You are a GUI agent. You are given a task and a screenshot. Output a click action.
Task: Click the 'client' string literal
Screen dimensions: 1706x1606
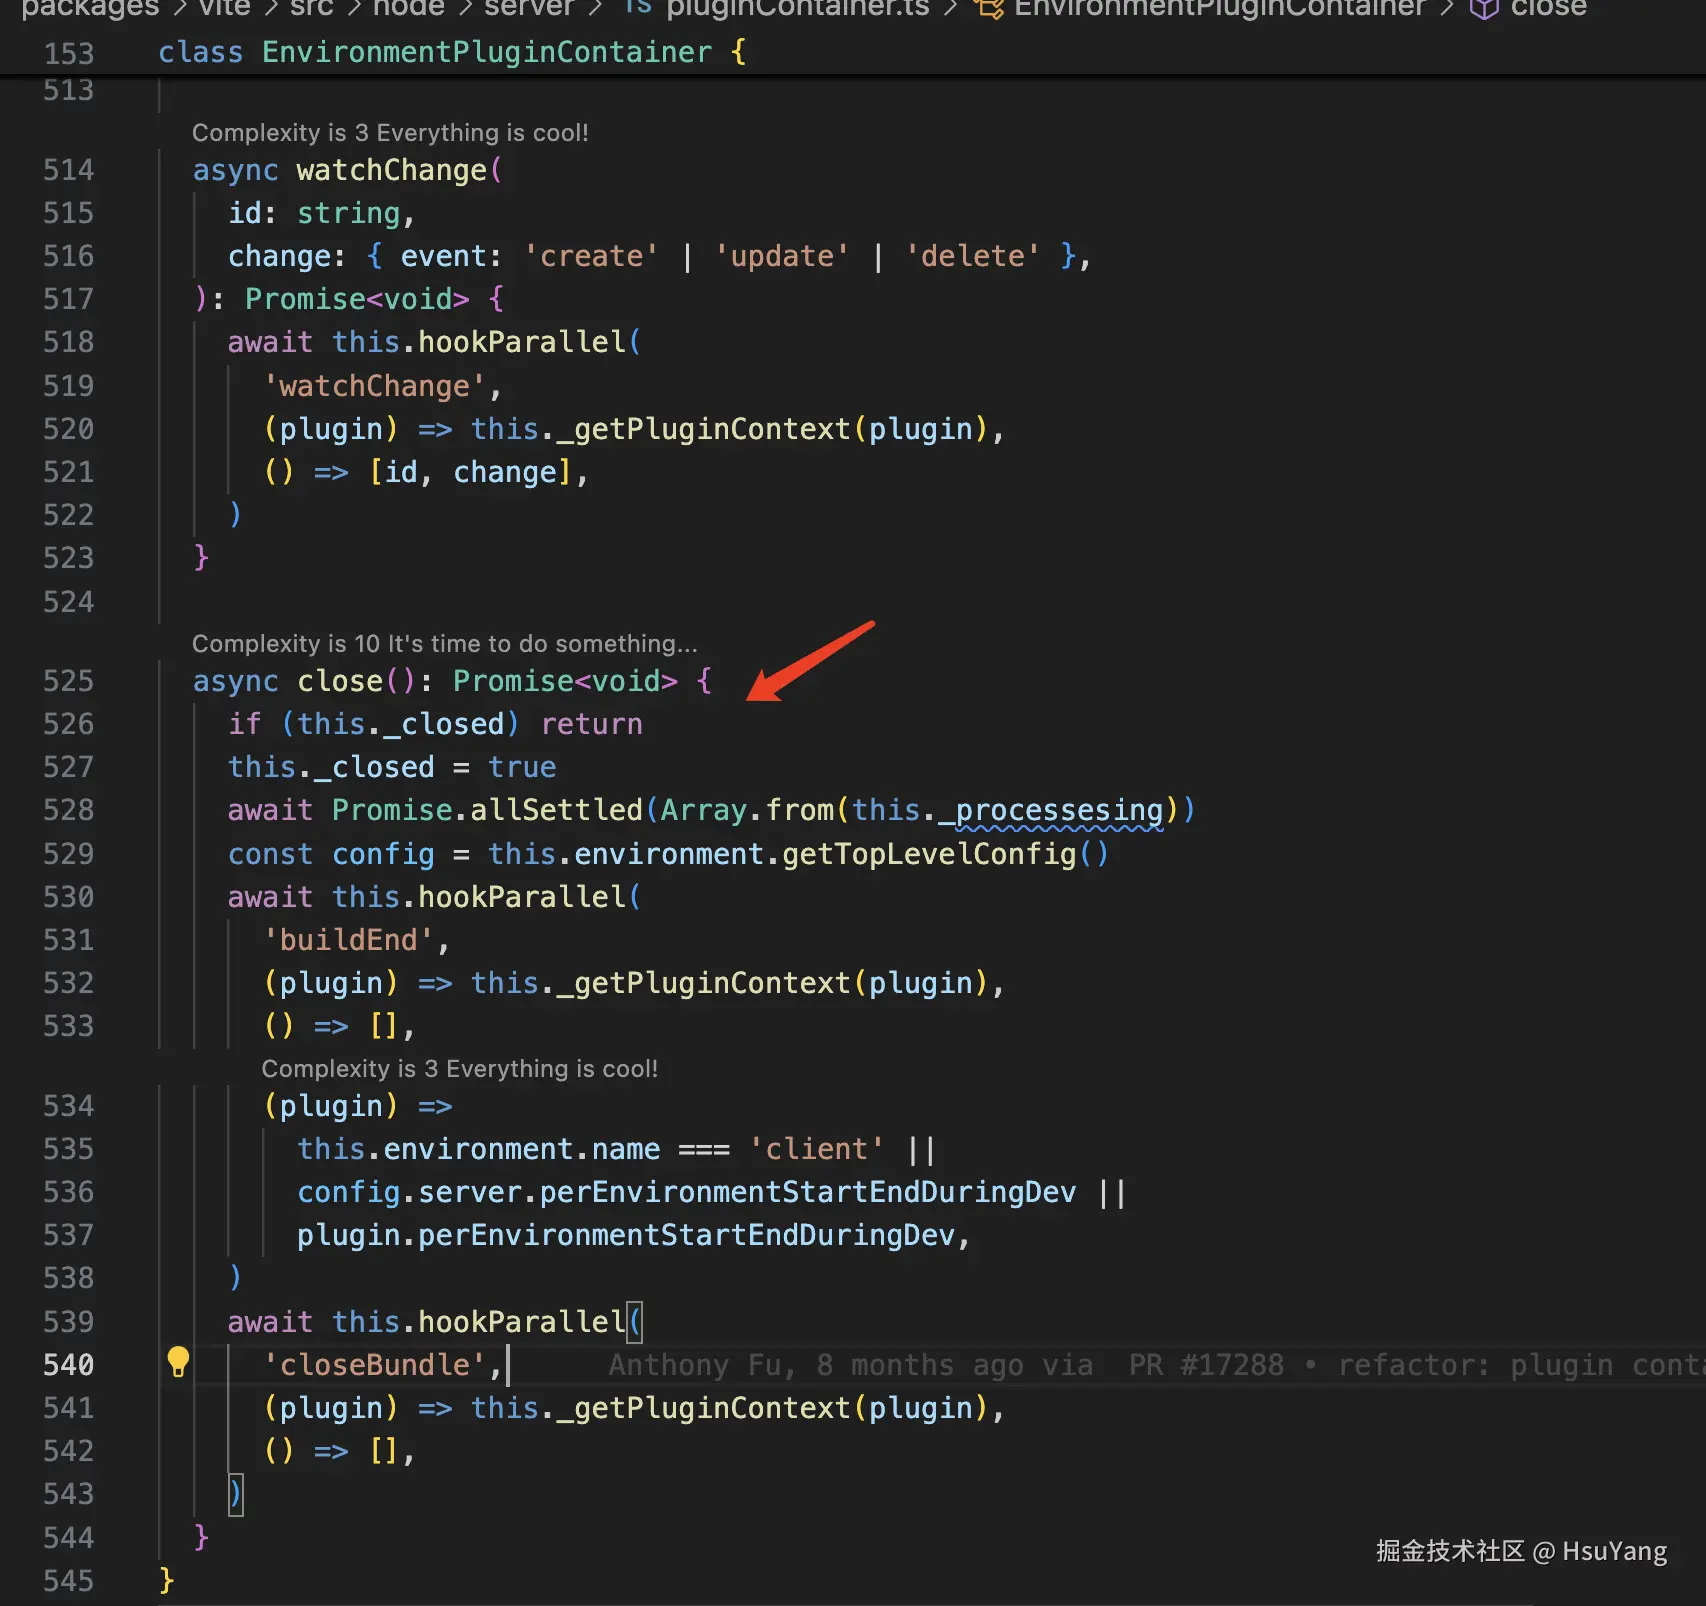click(x=817, y=1149)
